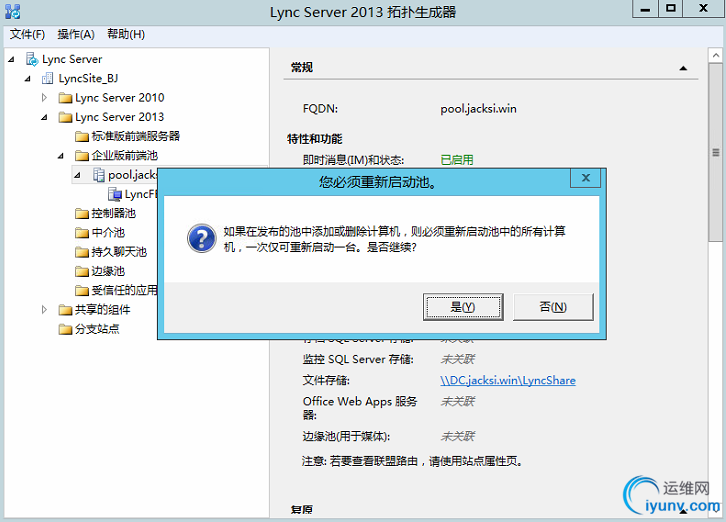This screenshot has width=726, height=522.
Task: Click 未关联 next to Office Web Apps 服务器
Action: (x=457, y=401)
